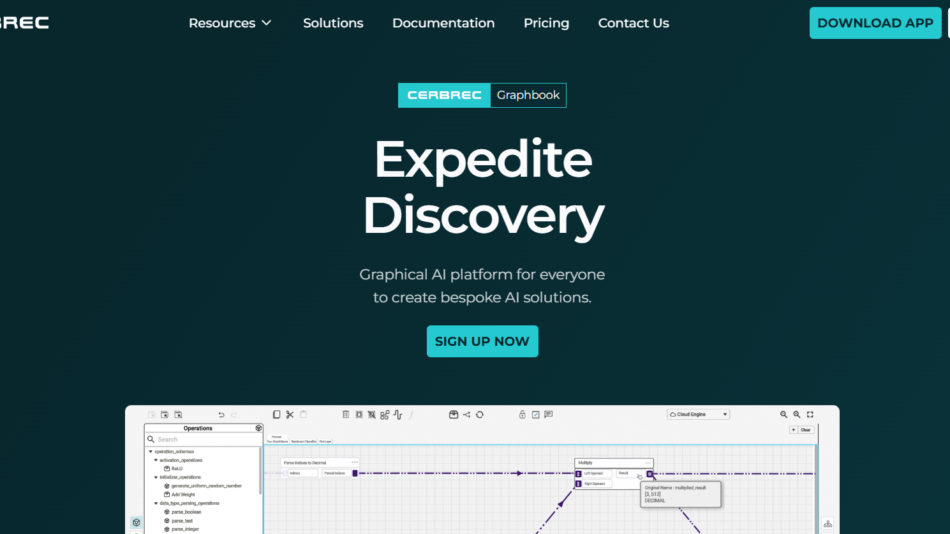
Task: Collapse the activation_operations tree node
Action: pyautogui.click(x=158, y=460)
